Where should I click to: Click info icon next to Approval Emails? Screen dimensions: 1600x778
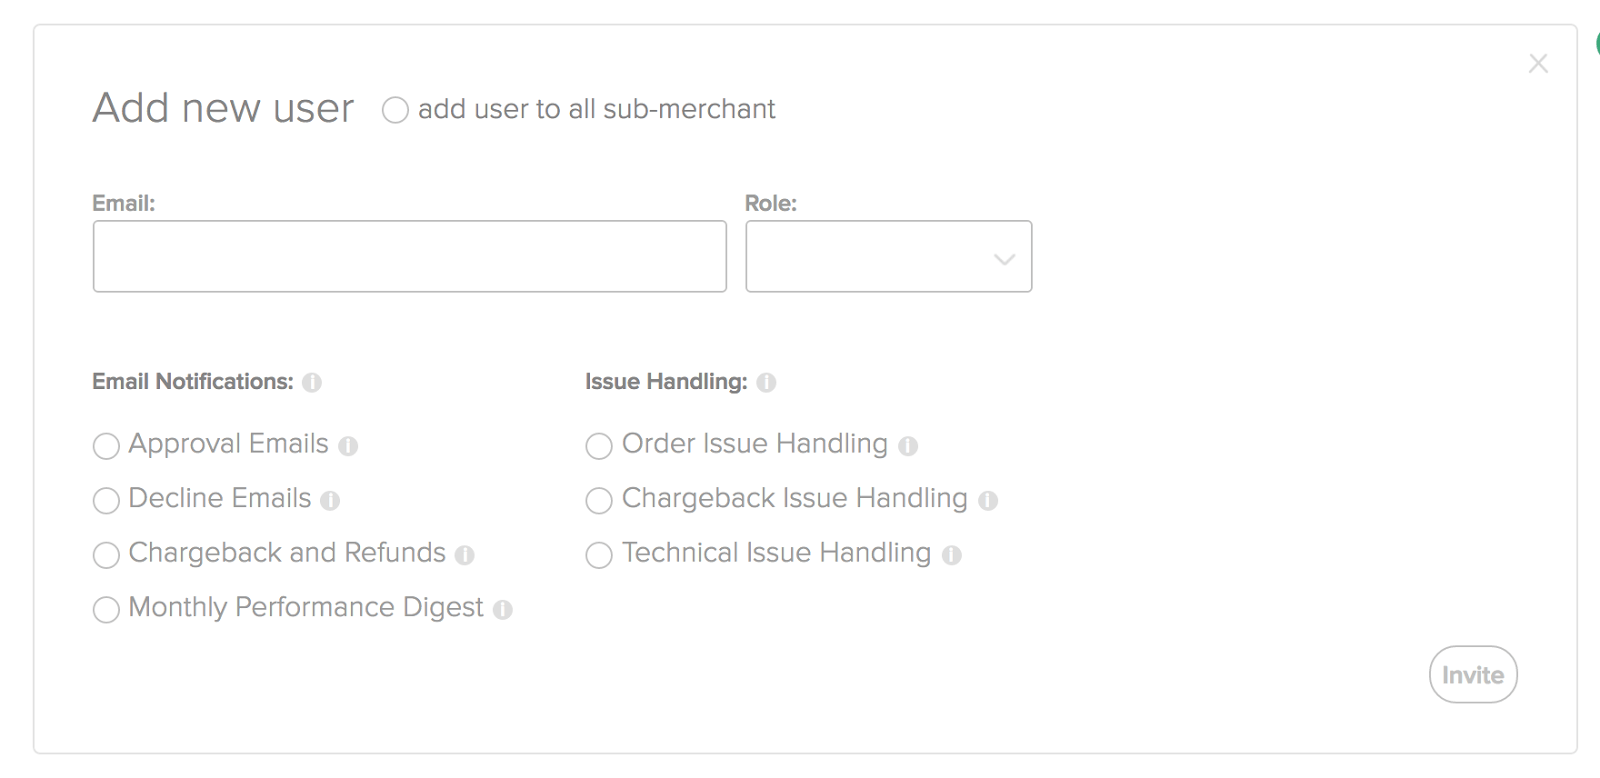(348, 446)
